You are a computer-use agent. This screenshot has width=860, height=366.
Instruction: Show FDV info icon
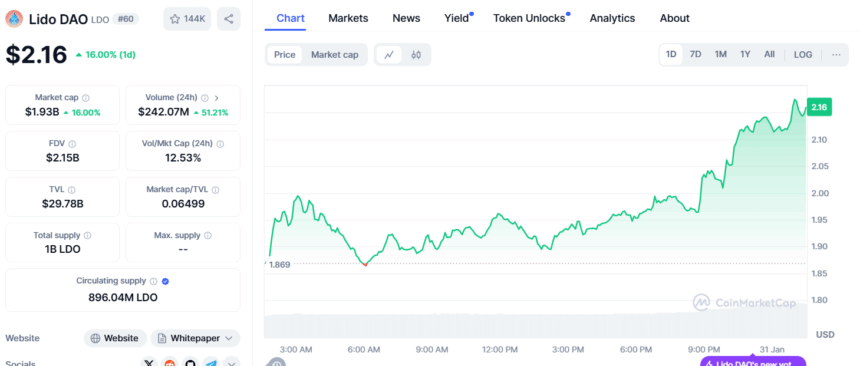[73, 144]
